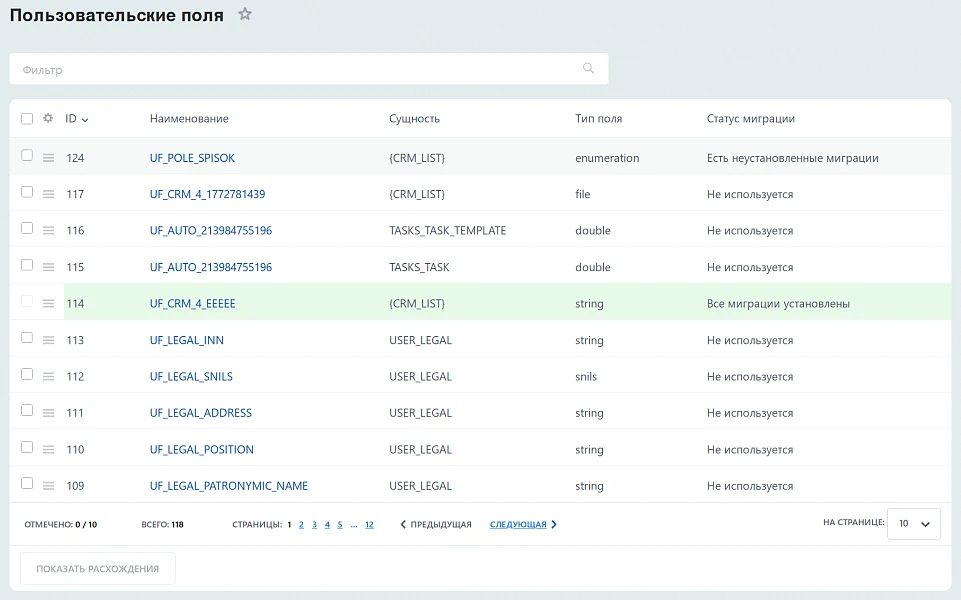Screen dimensions: 961x600
Task: Sort by Тип поля column header
Action: [598, 118]
